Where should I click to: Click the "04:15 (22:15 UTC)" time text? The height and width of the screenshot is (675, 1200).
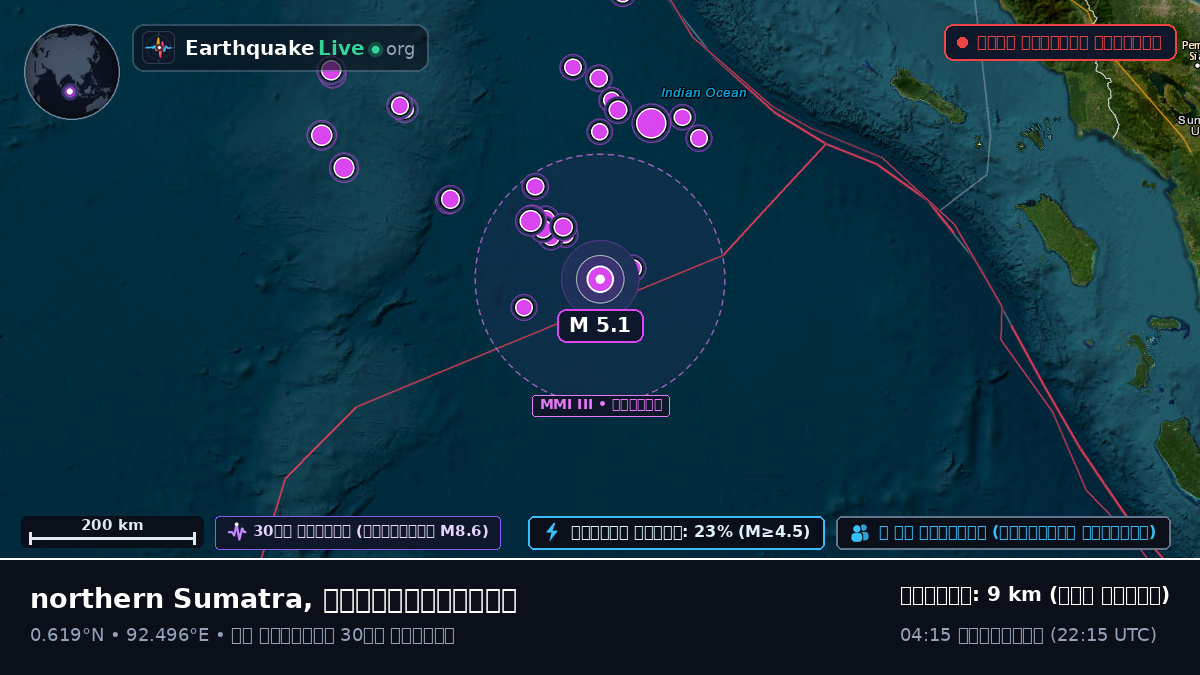(1028, 635)
